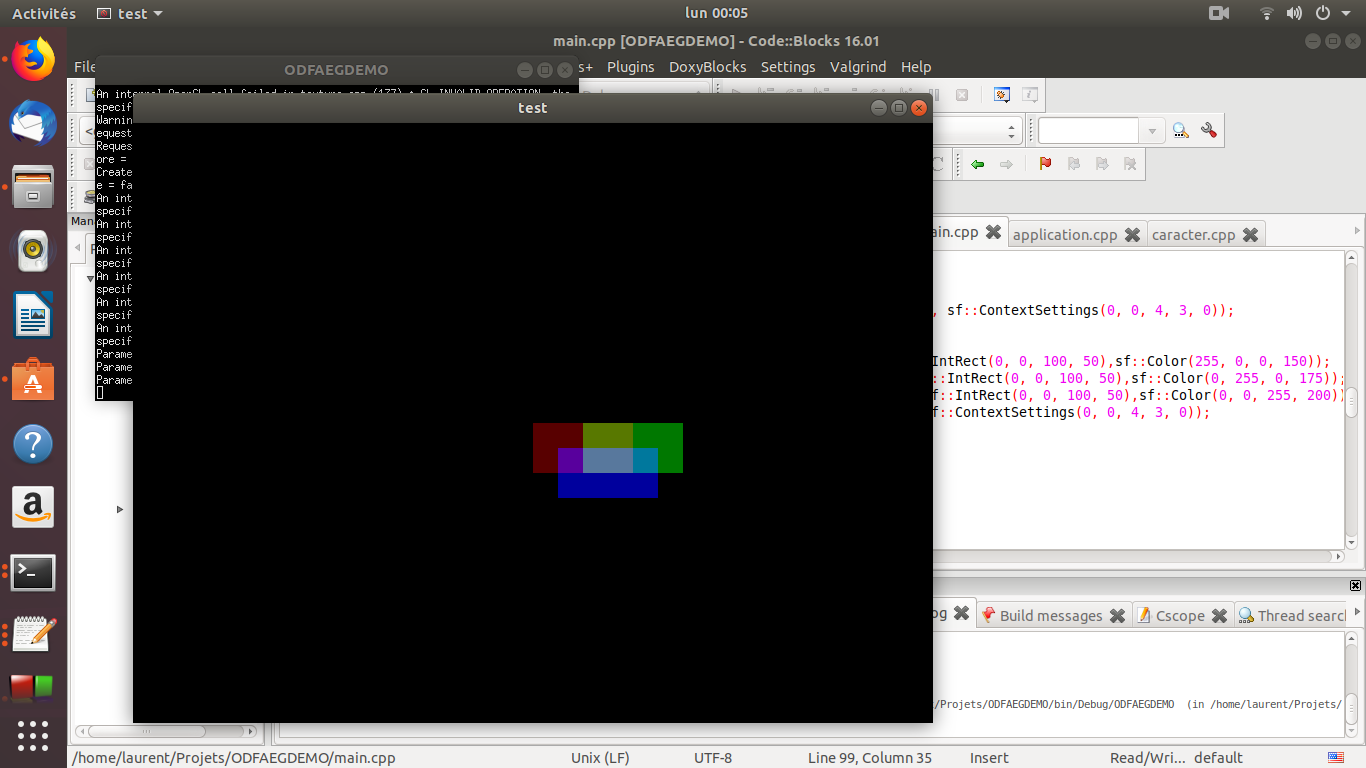Open the search combo box dropdown arrow

[1152, 131]
